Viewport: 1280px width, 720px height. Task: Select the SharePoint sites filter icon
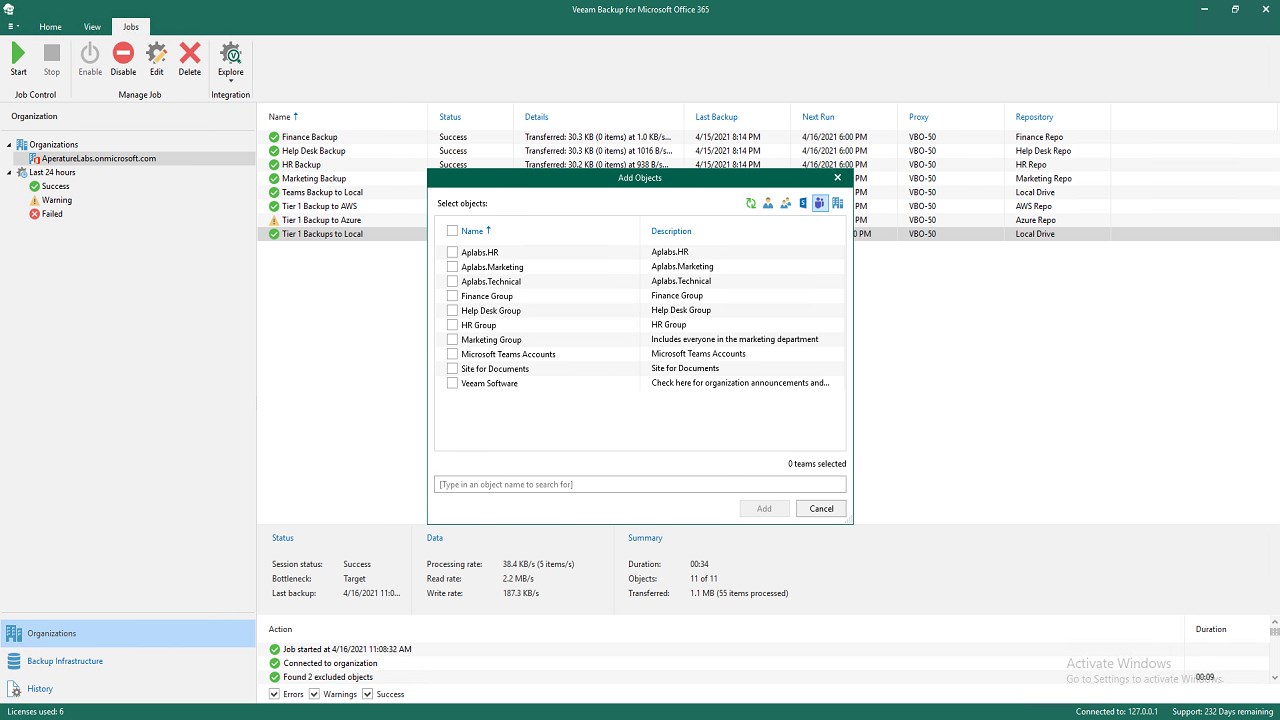[803, 203]
